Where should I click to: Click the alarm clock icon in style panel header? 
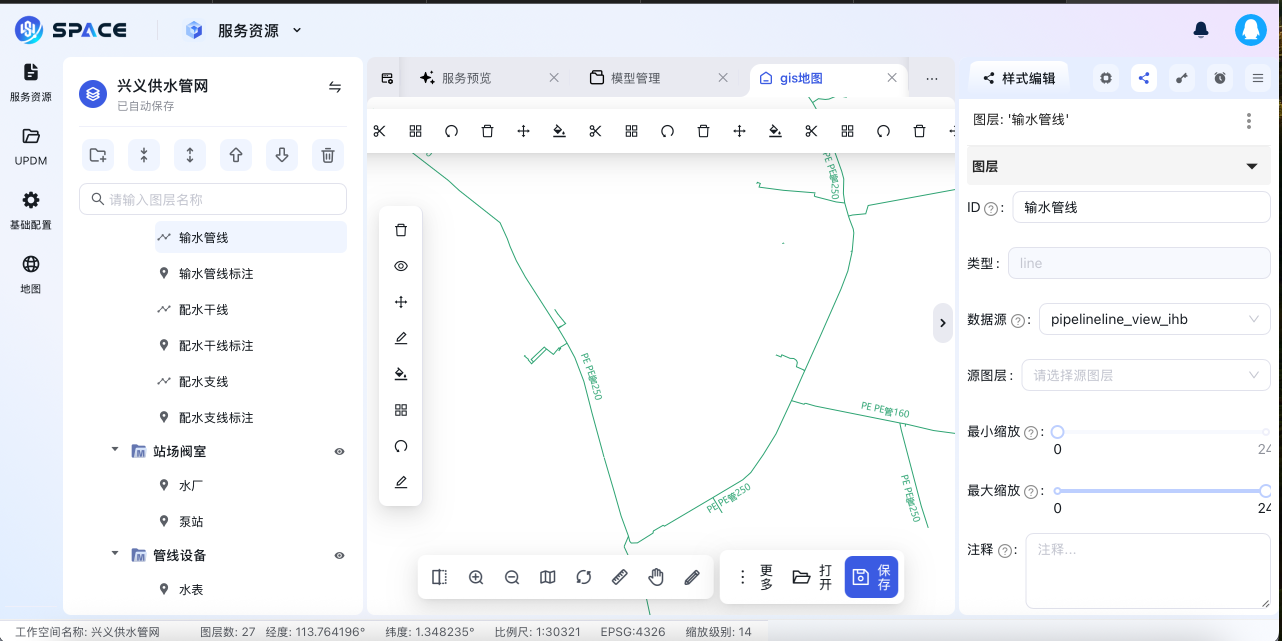coord(1219,77)
